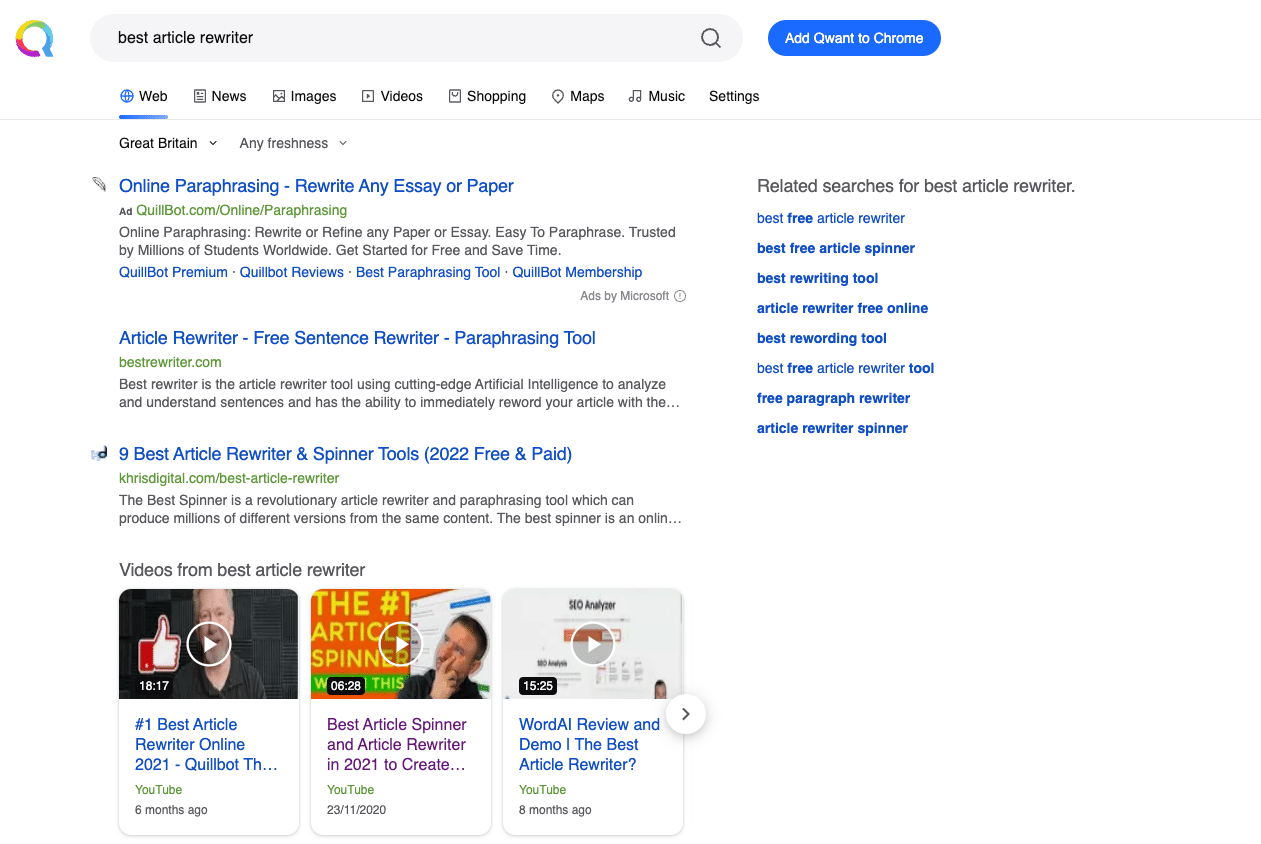Viewport: 1261px width, 844px height.
Task: Click the Qwant logo
Action: coord(34,37)
